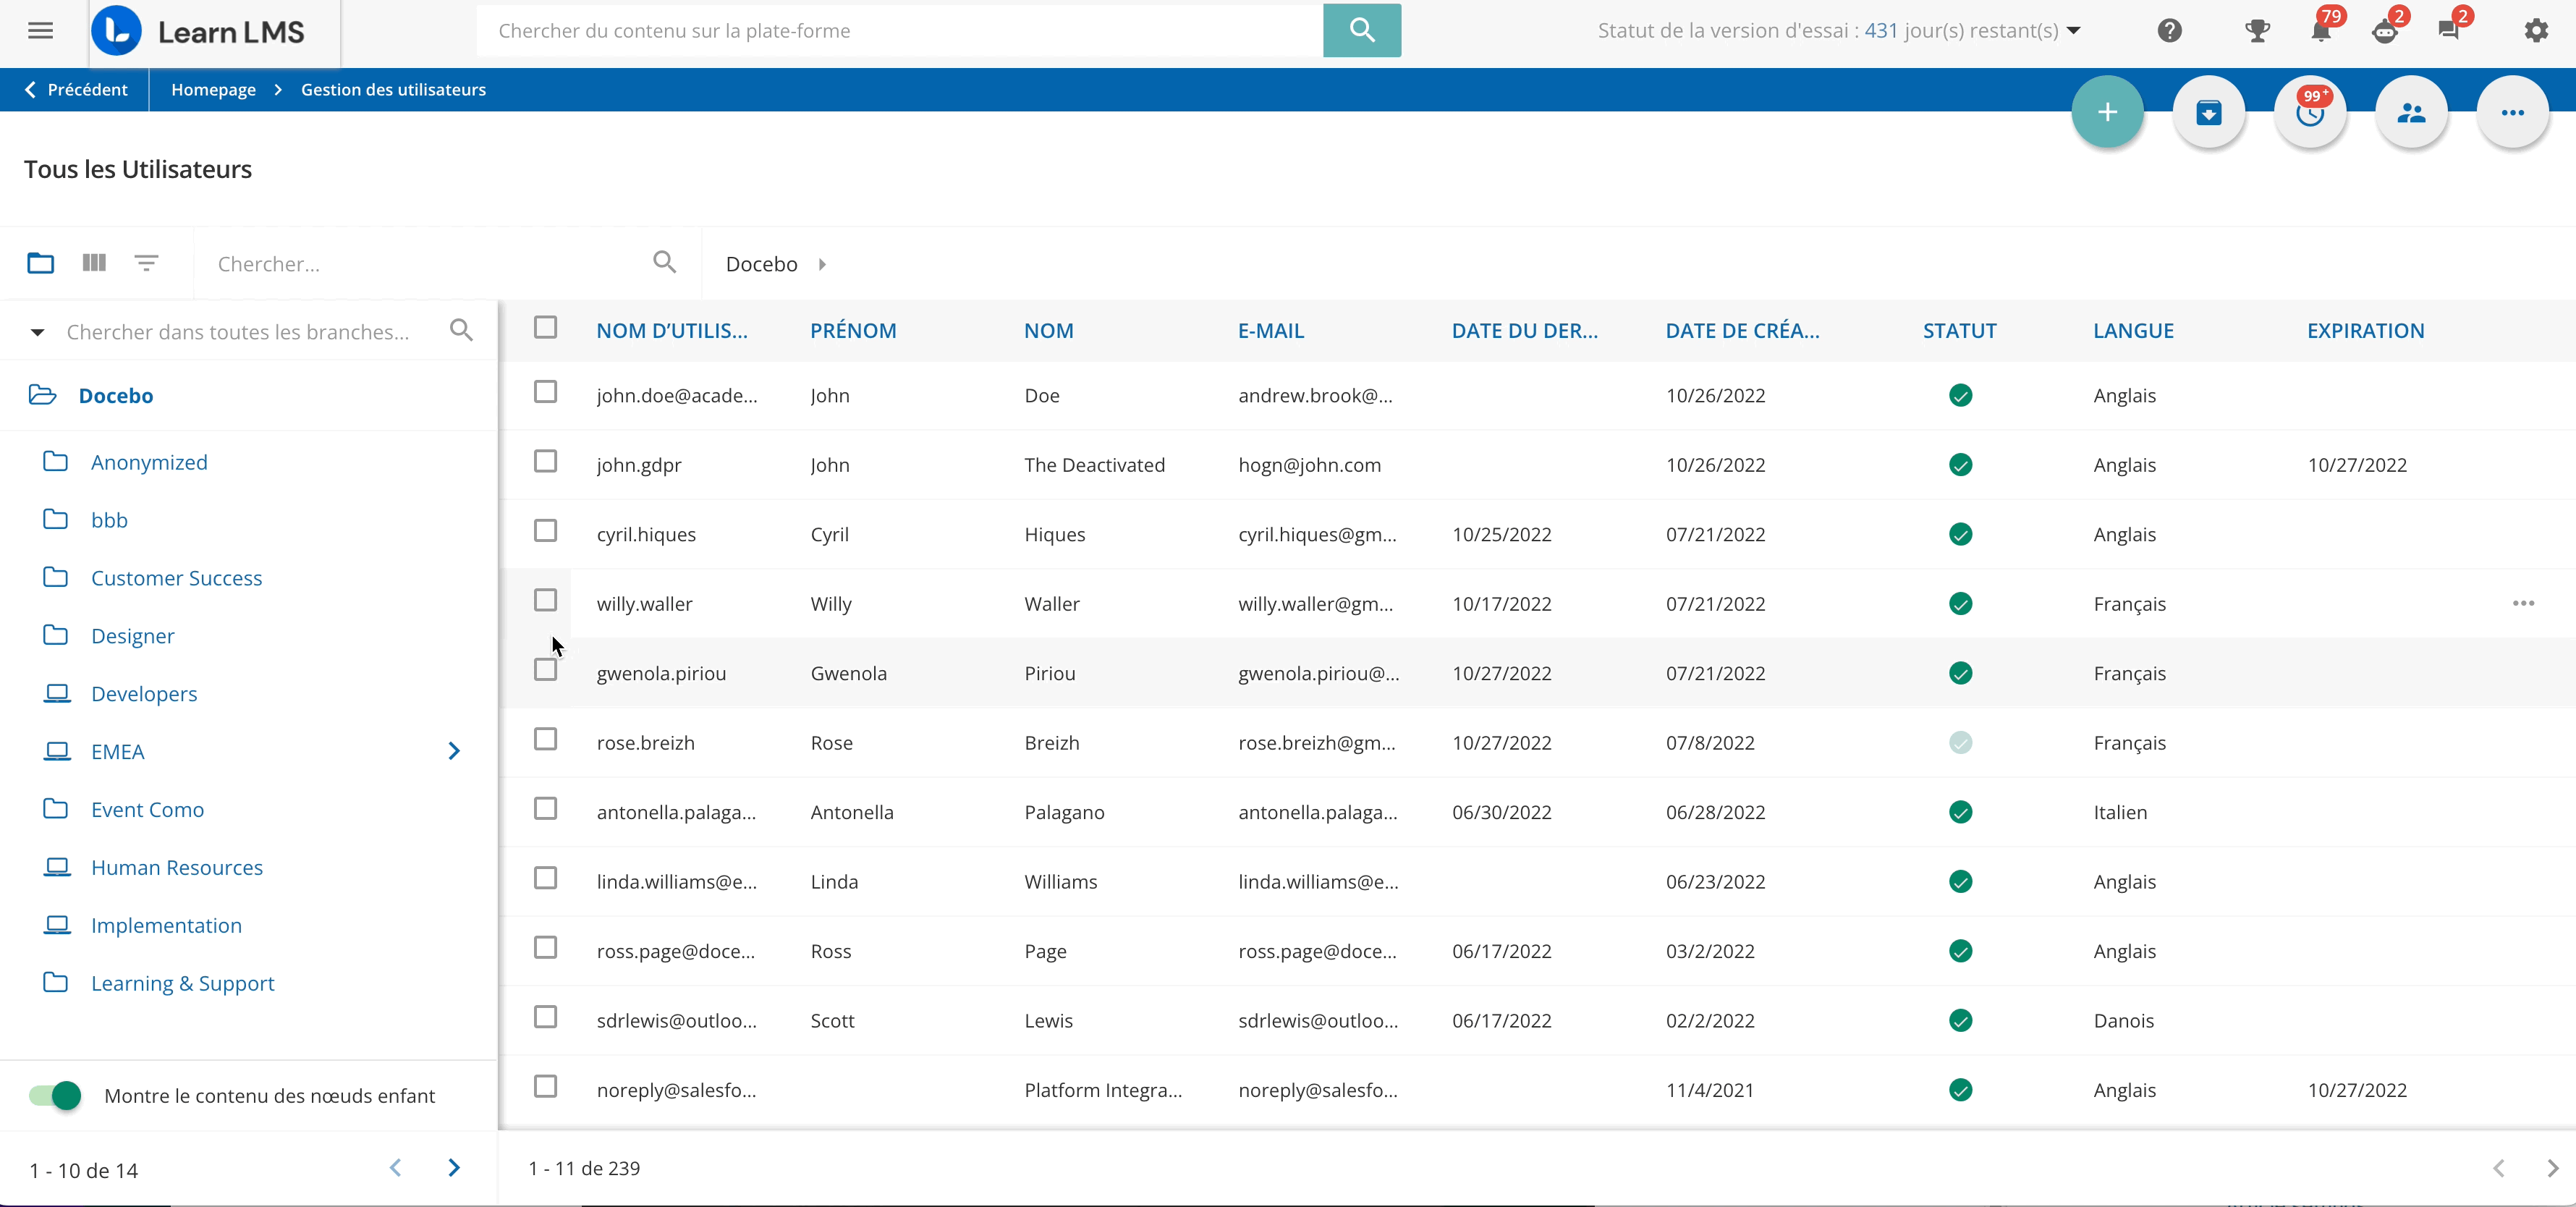This screenshot has width=2576, height=1207.
Task: Click status checkmark for john.doe row
Action: pyautogui.click(x=1960, y=395)
